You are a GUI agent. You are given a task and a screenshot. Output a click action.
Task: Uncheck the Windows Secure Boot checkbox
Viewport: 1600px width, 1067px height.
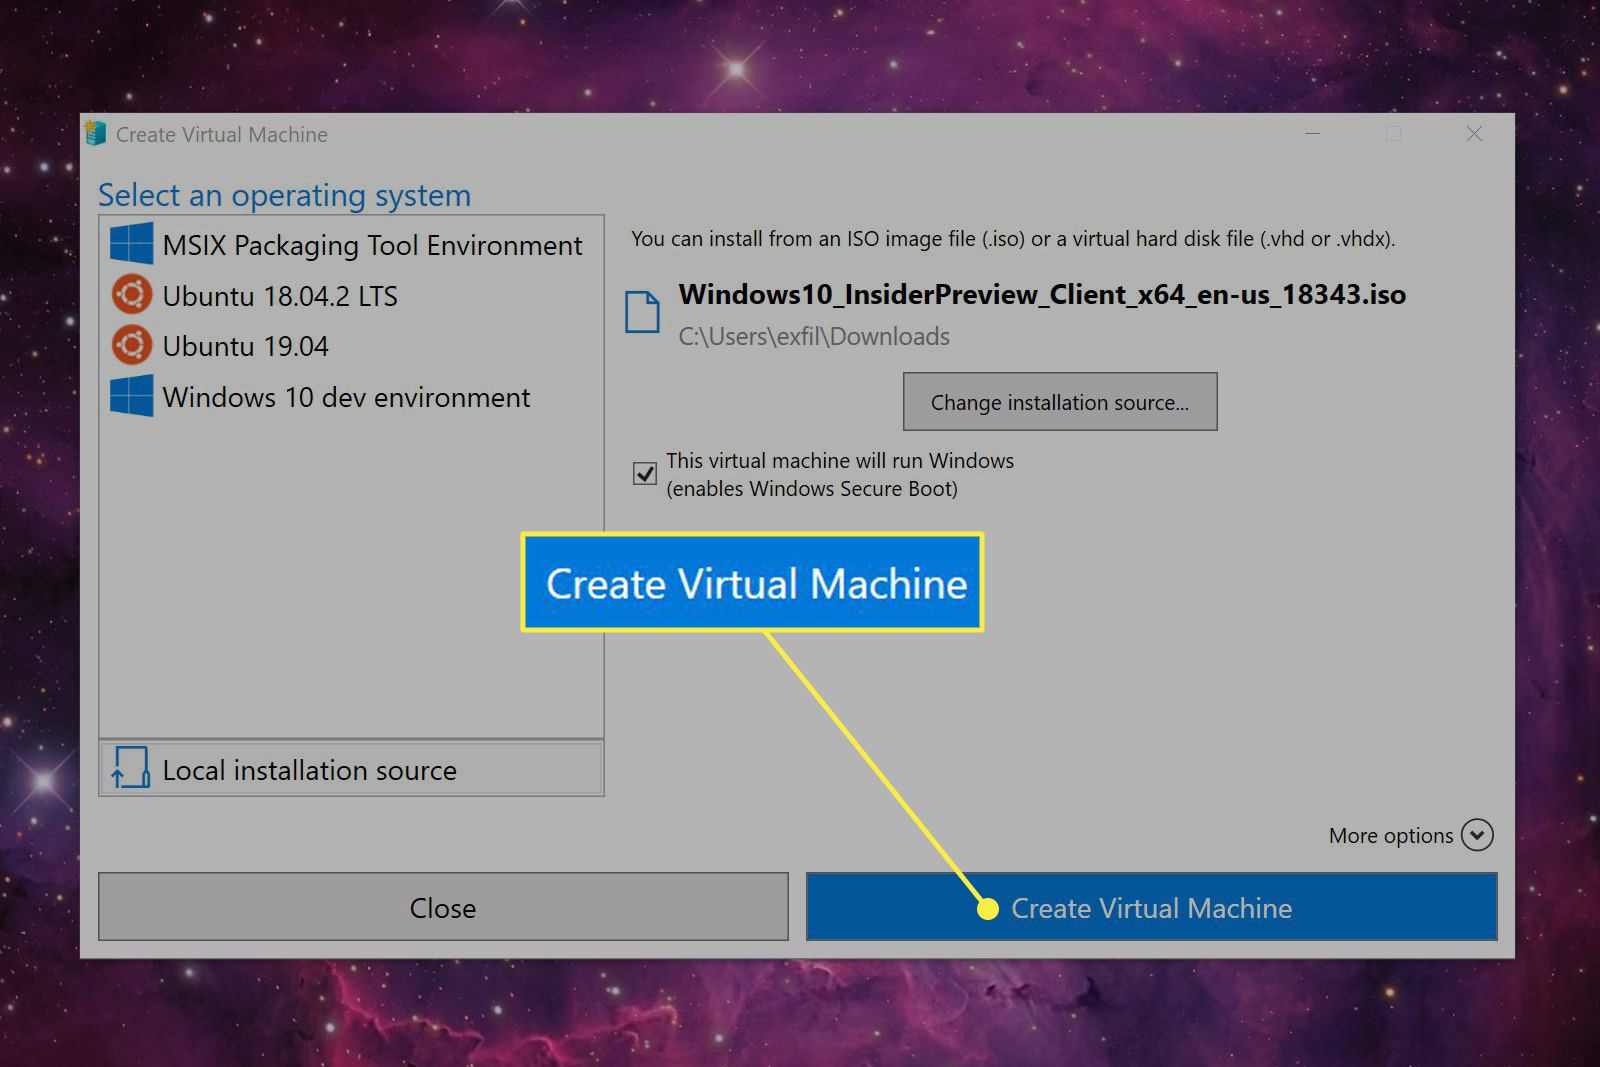(645, 473)
